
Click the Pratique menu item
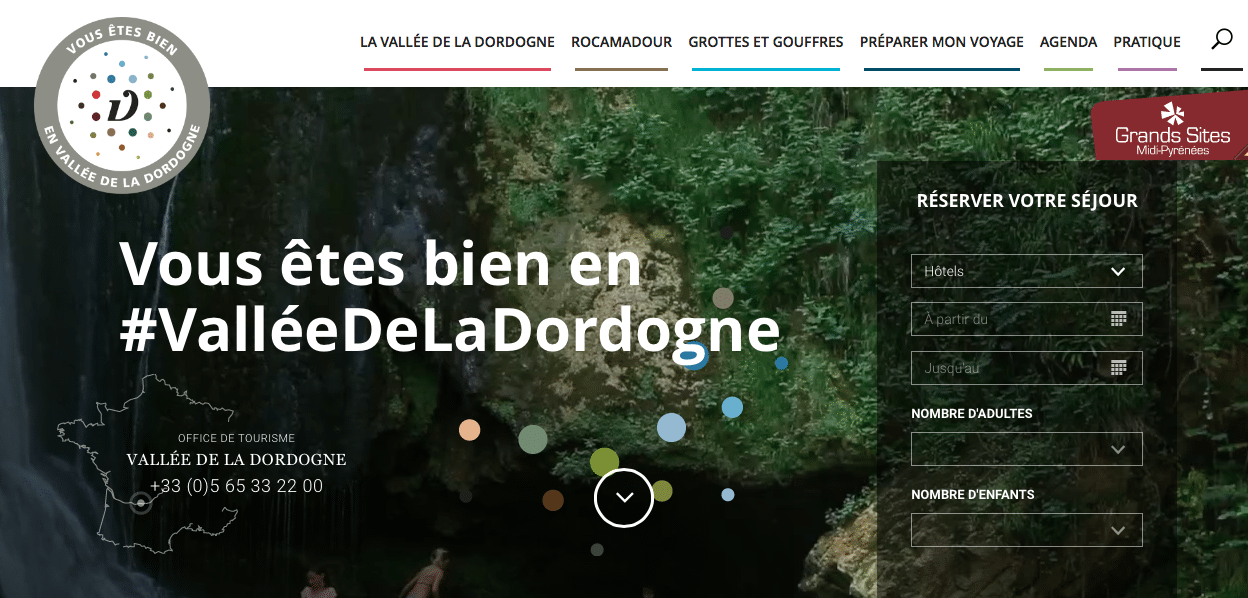point(1146,42)
